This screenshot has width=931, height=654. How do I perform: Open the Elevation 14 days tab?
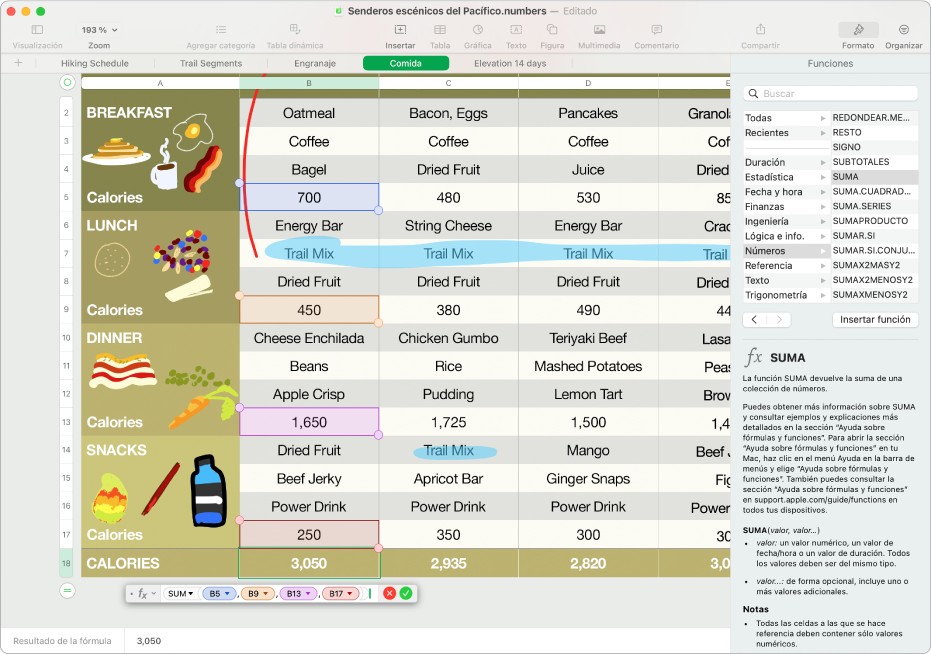click(510, 63)
